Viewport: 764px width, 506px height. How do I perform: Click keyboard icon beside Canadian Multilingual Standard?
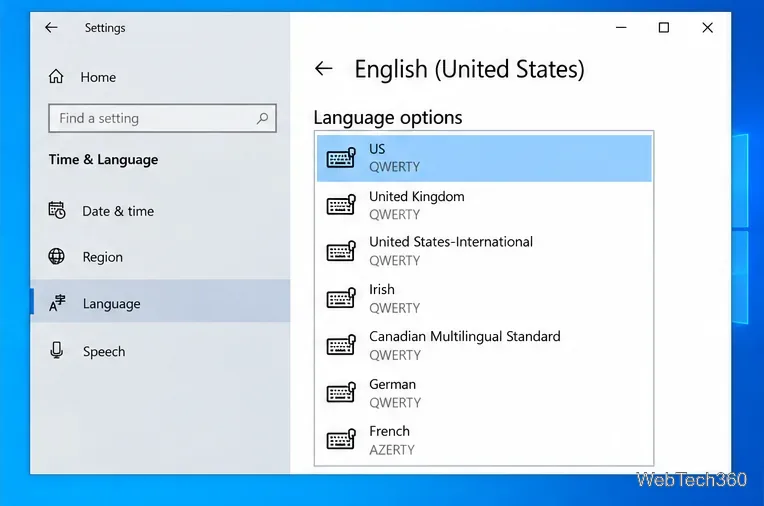tap(341, 345)
